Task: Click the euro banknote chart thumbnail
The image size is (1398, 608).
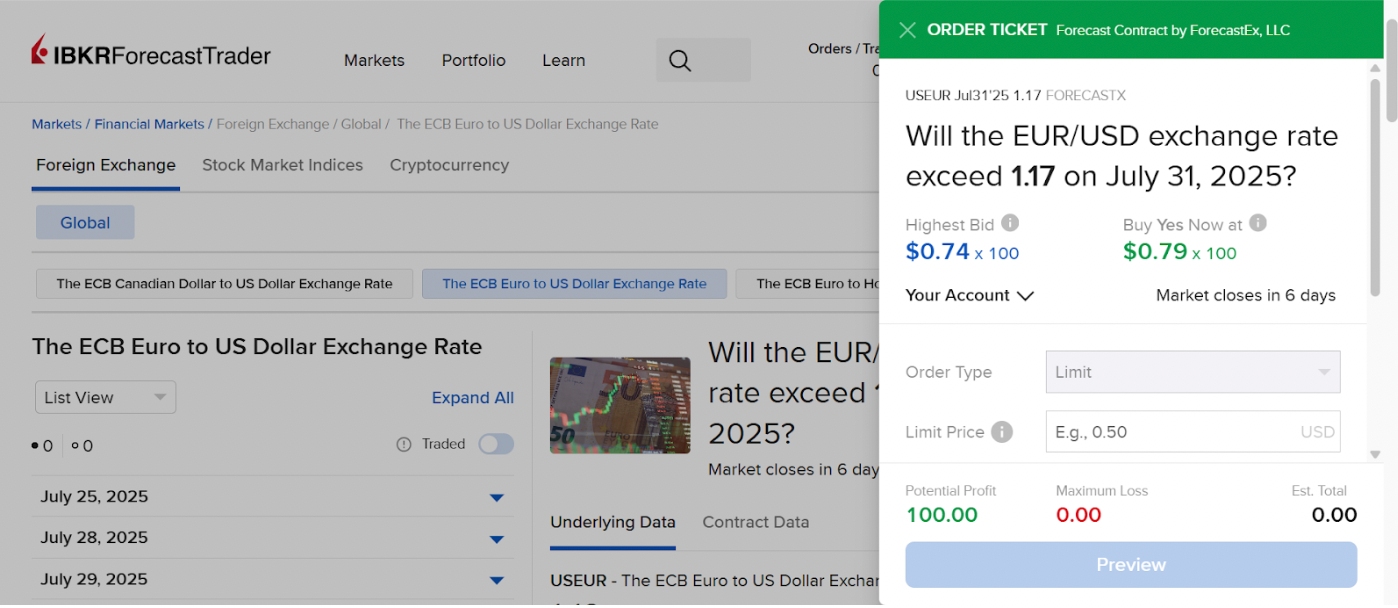Action: pos(620,405)
